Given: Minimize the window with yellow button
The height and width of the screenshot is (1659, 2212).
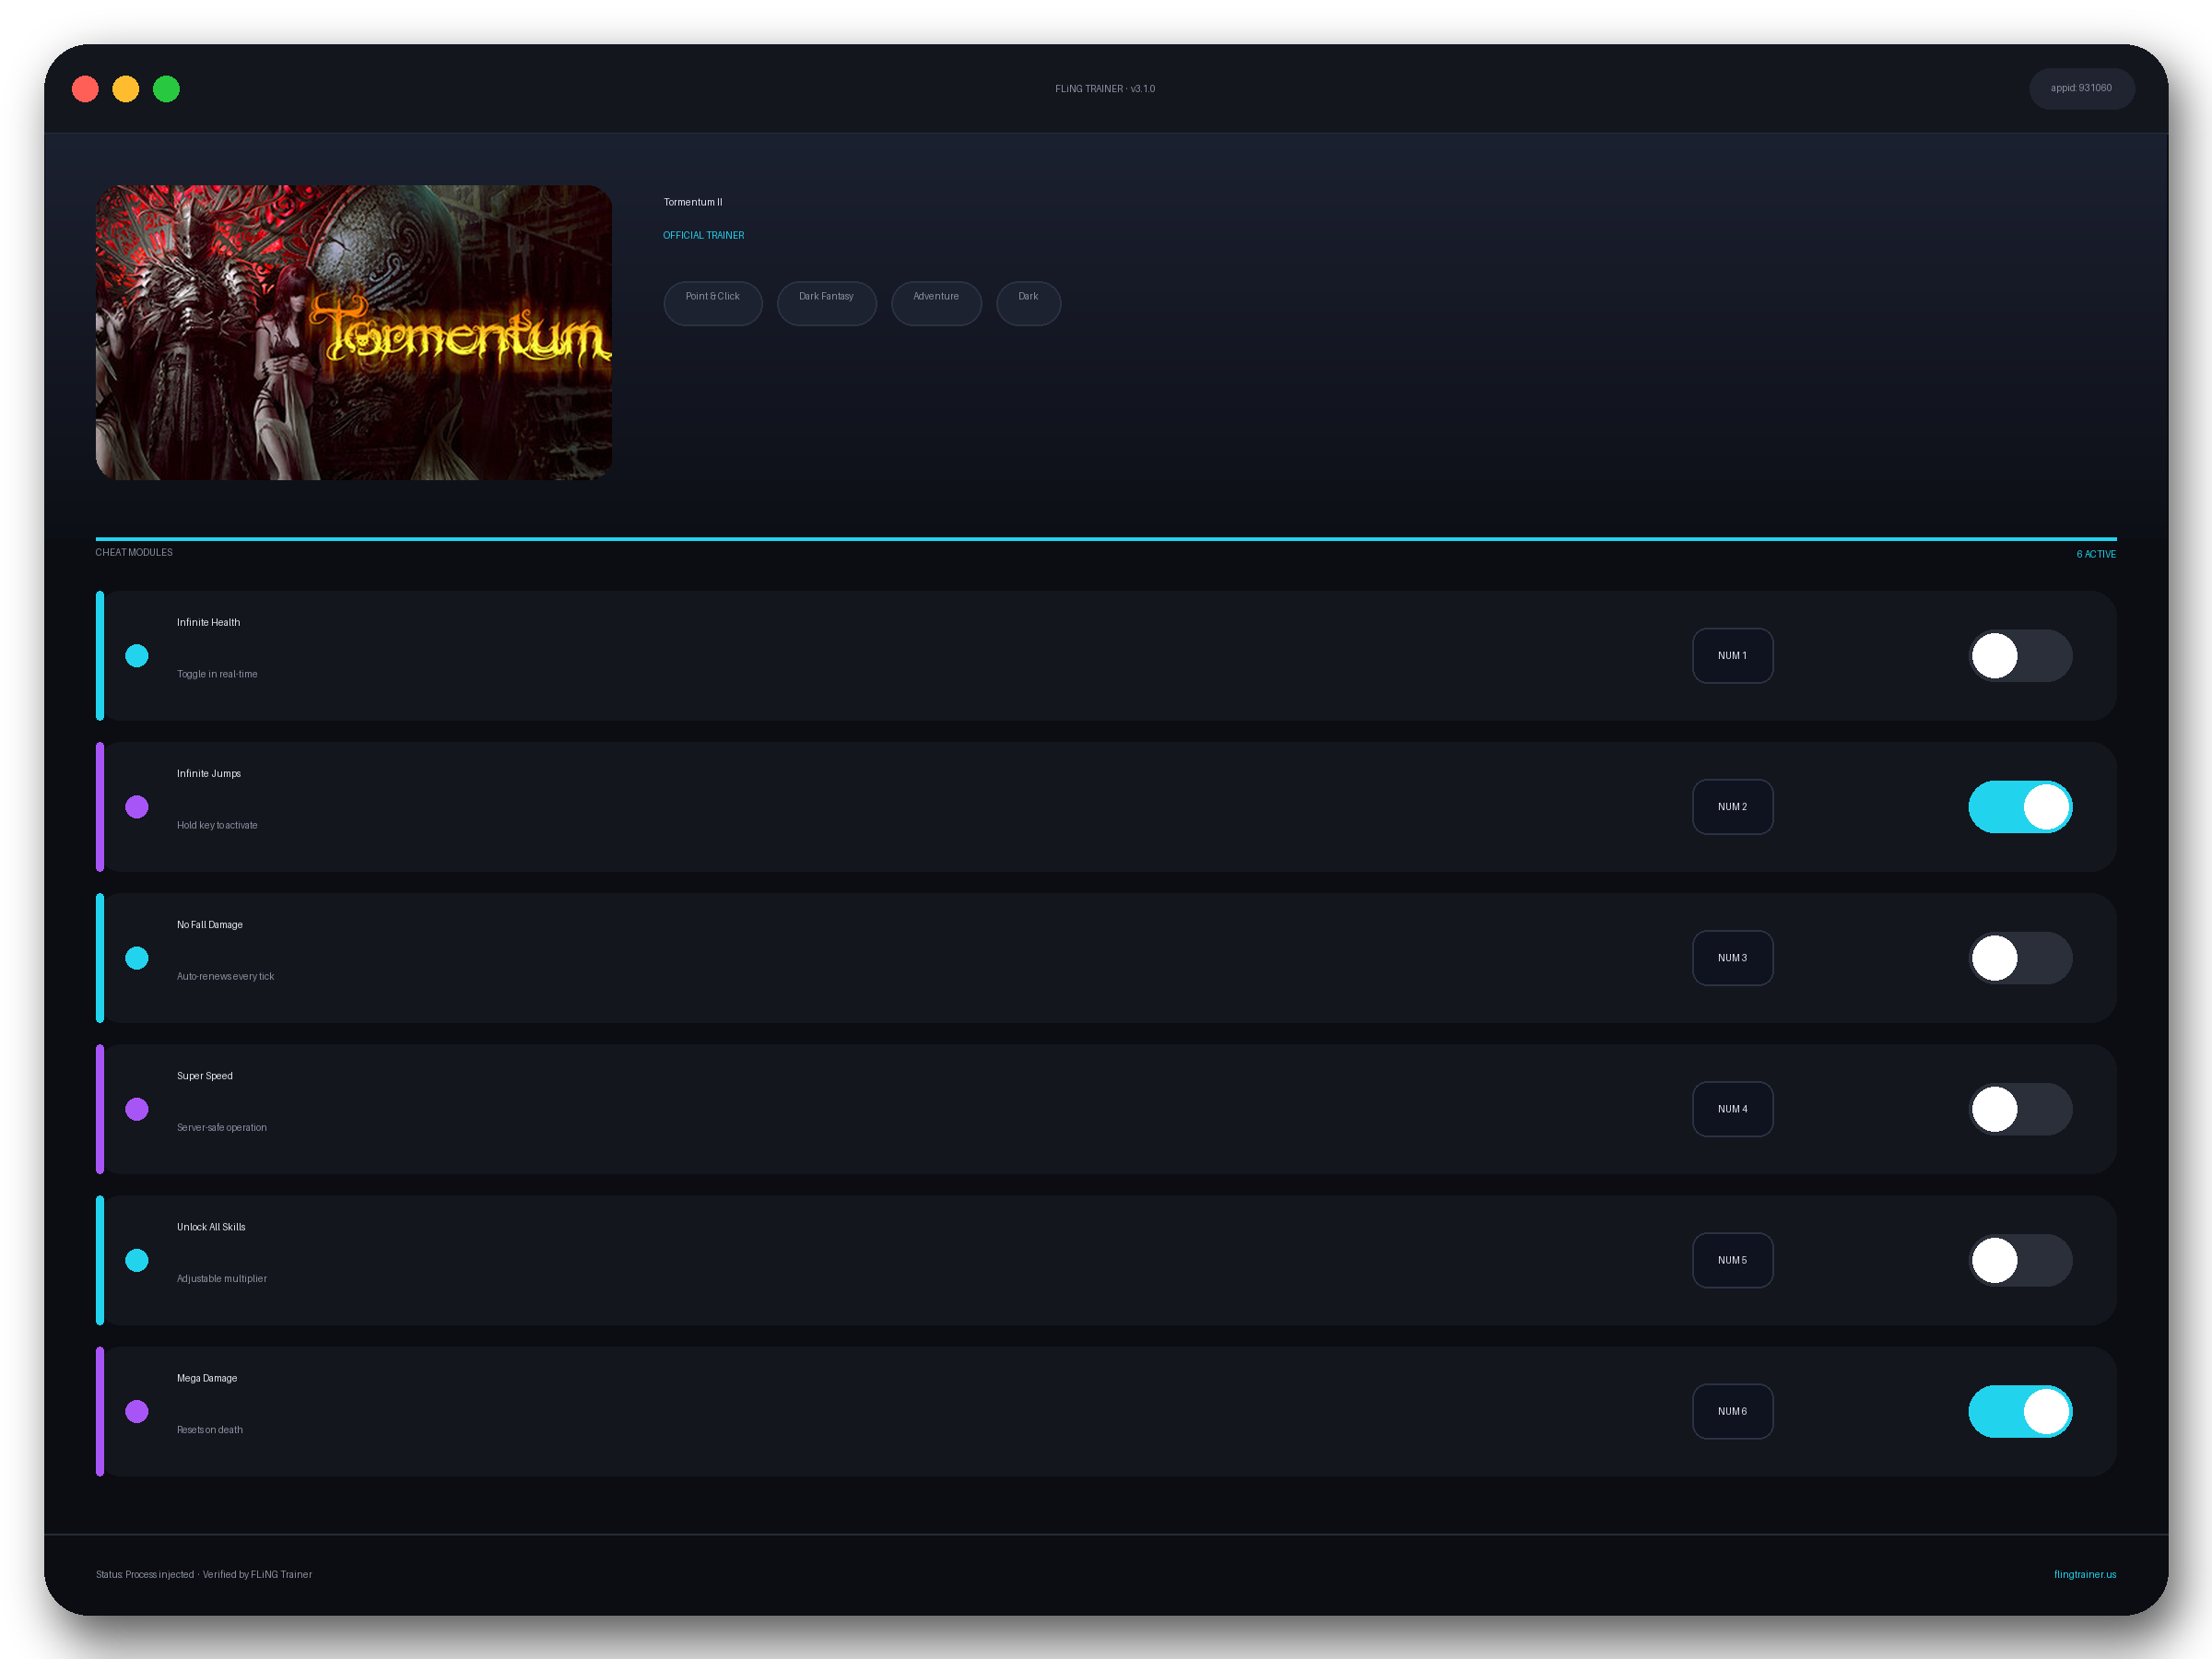Looking at the screenshot, I should point(126,89).
